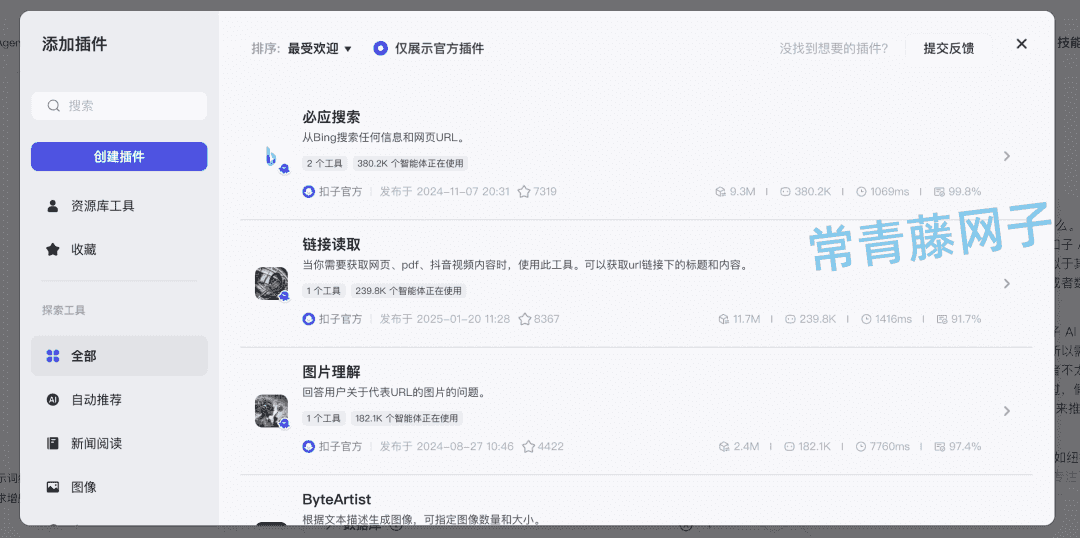This screenshot has height=538, width=1080.
Task: Click the 380.2K bot count icon
Action: [x=785, y=192]
